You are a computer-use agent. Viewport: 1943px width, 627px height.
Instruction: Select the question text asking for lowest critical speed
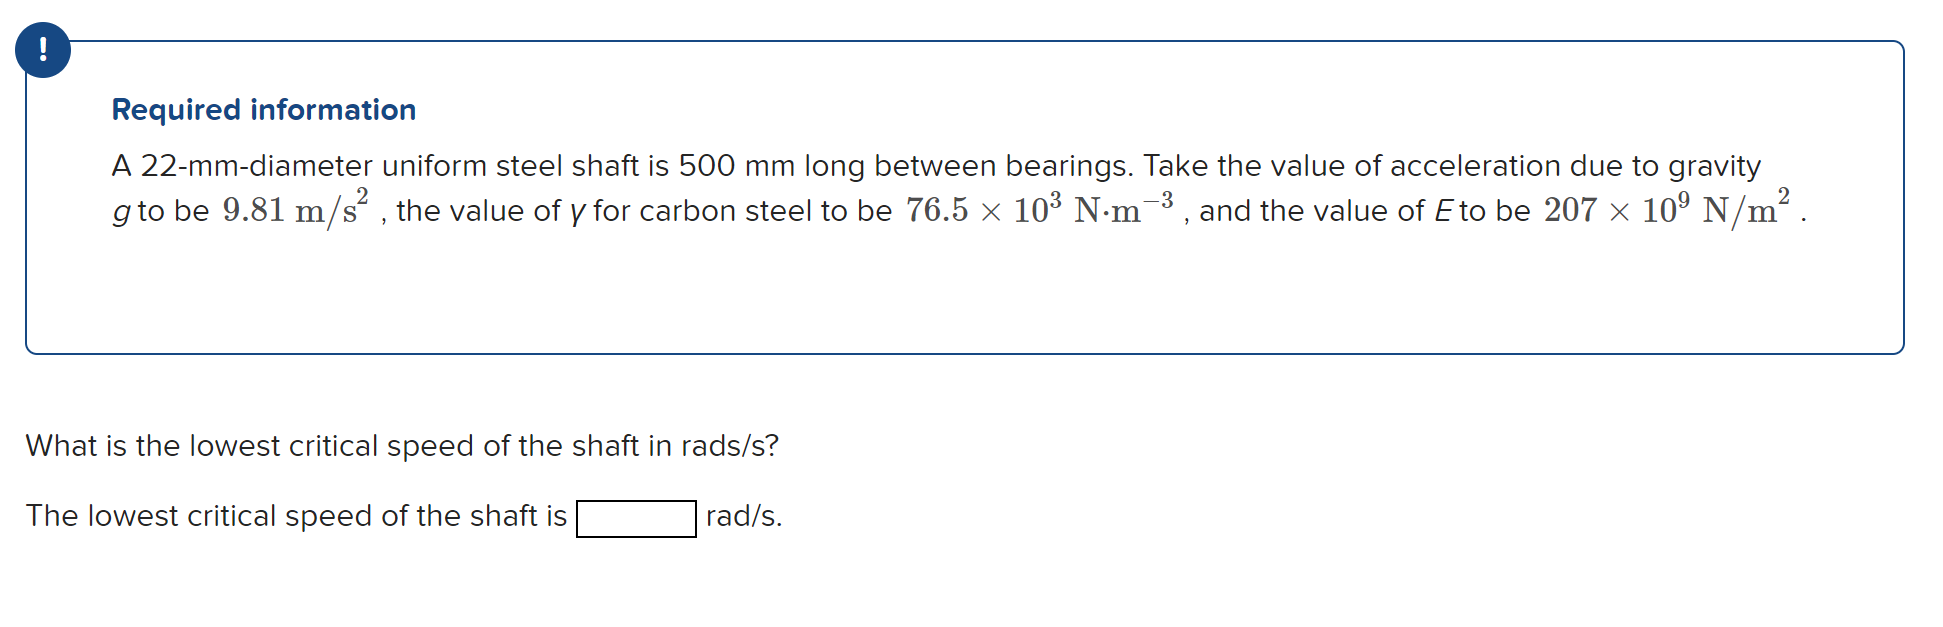400,446
